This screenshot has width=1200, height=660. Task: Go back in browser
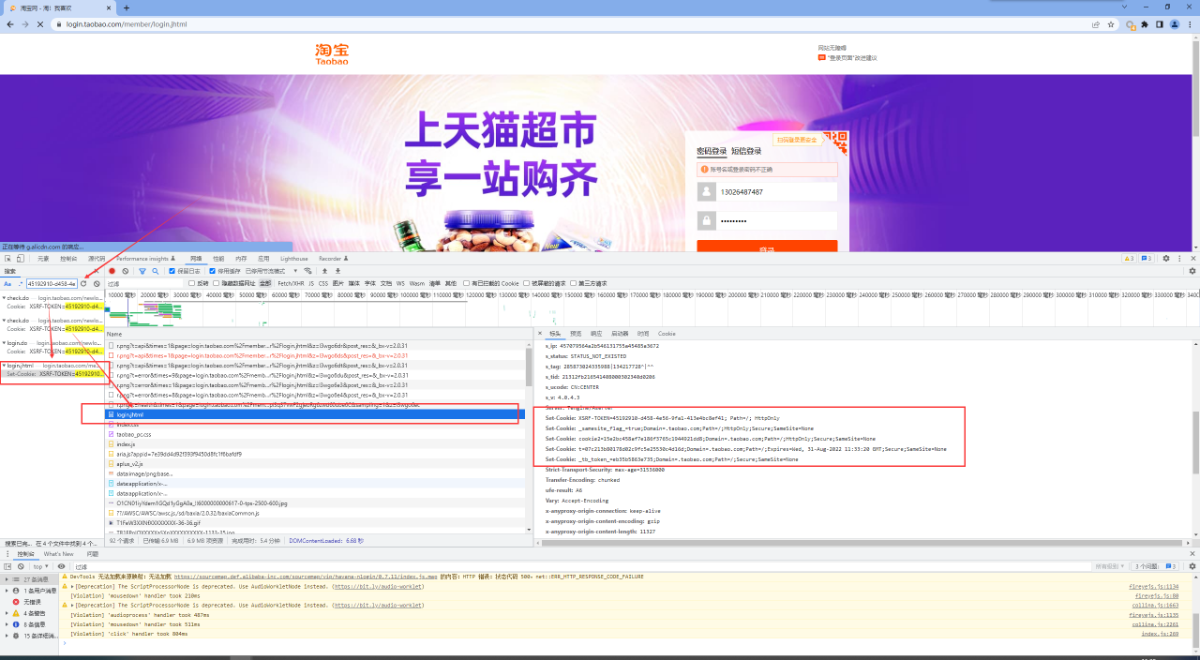pos(10,23)
